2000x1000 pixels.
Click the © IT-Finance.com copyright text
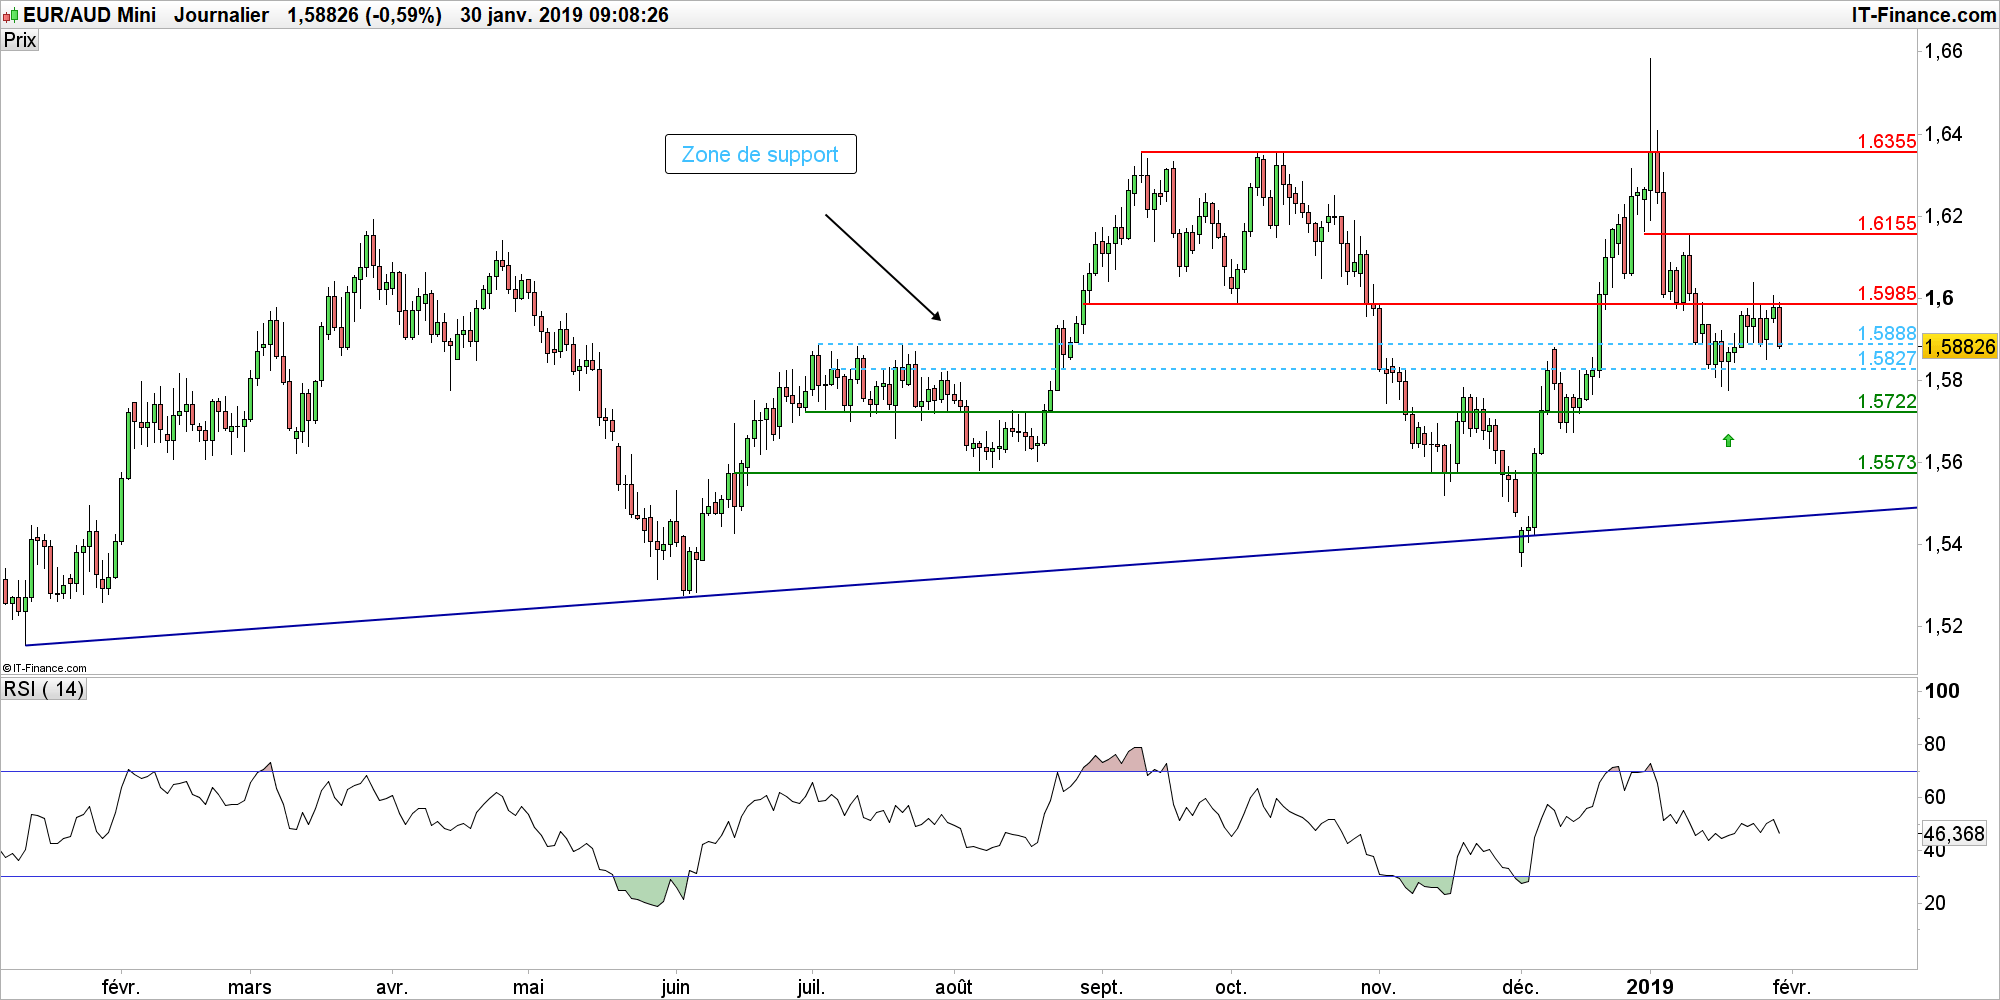tap(45, 668)
